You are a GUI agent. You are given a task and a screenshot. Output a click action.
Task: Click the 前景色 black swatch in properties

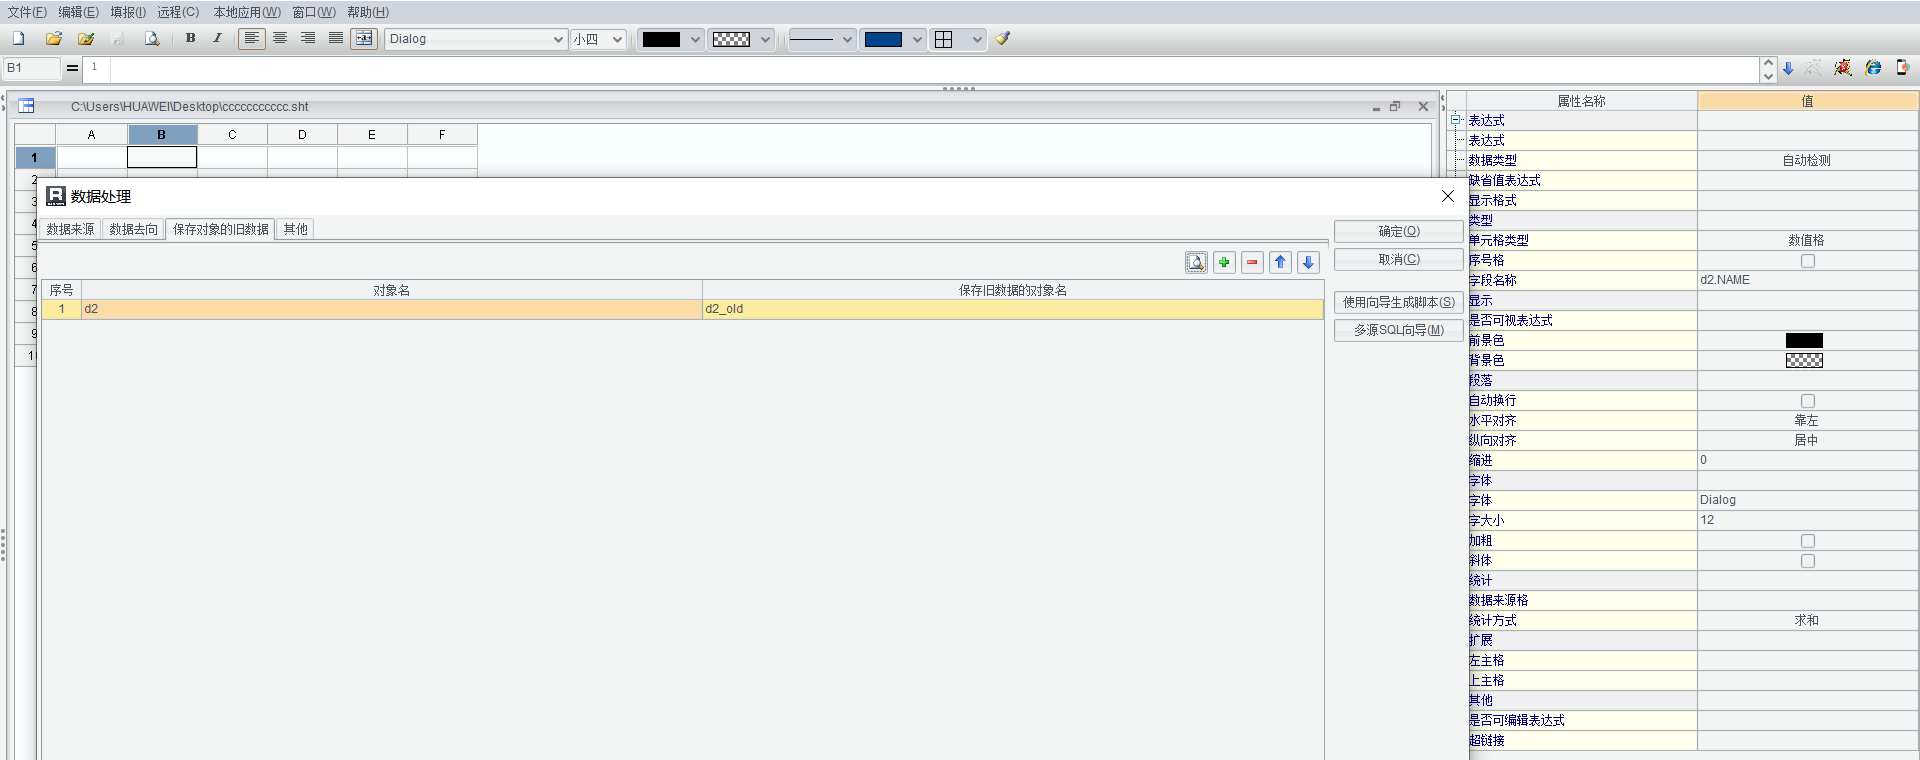1804,341
